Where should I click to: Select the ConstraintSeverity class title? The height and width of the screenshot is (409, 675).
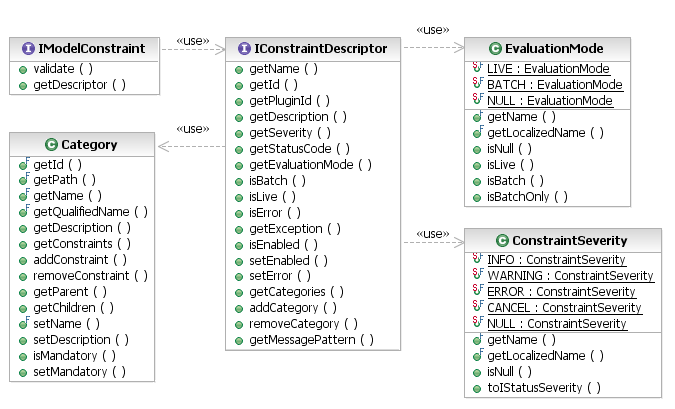pyautogui.click(x=570, y=240)
